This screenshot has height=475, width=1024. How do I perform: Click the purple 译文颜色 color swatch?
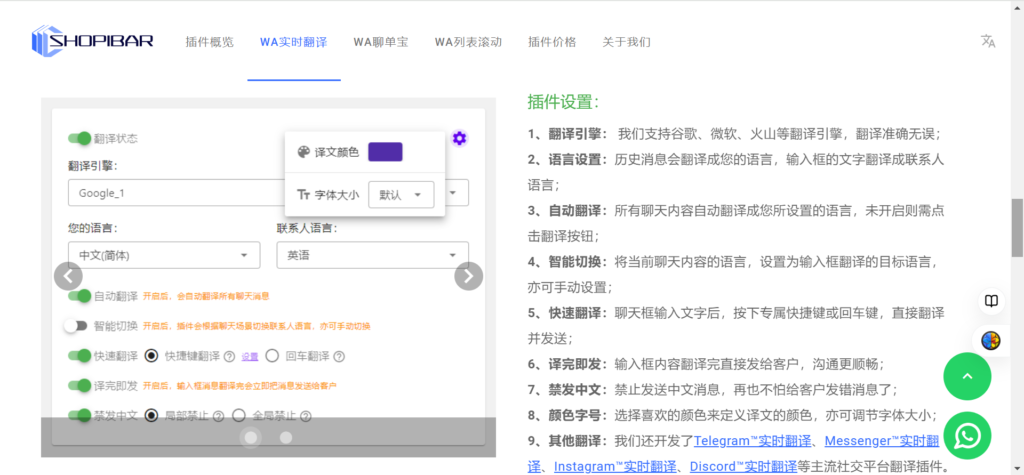tap(385, 152)
